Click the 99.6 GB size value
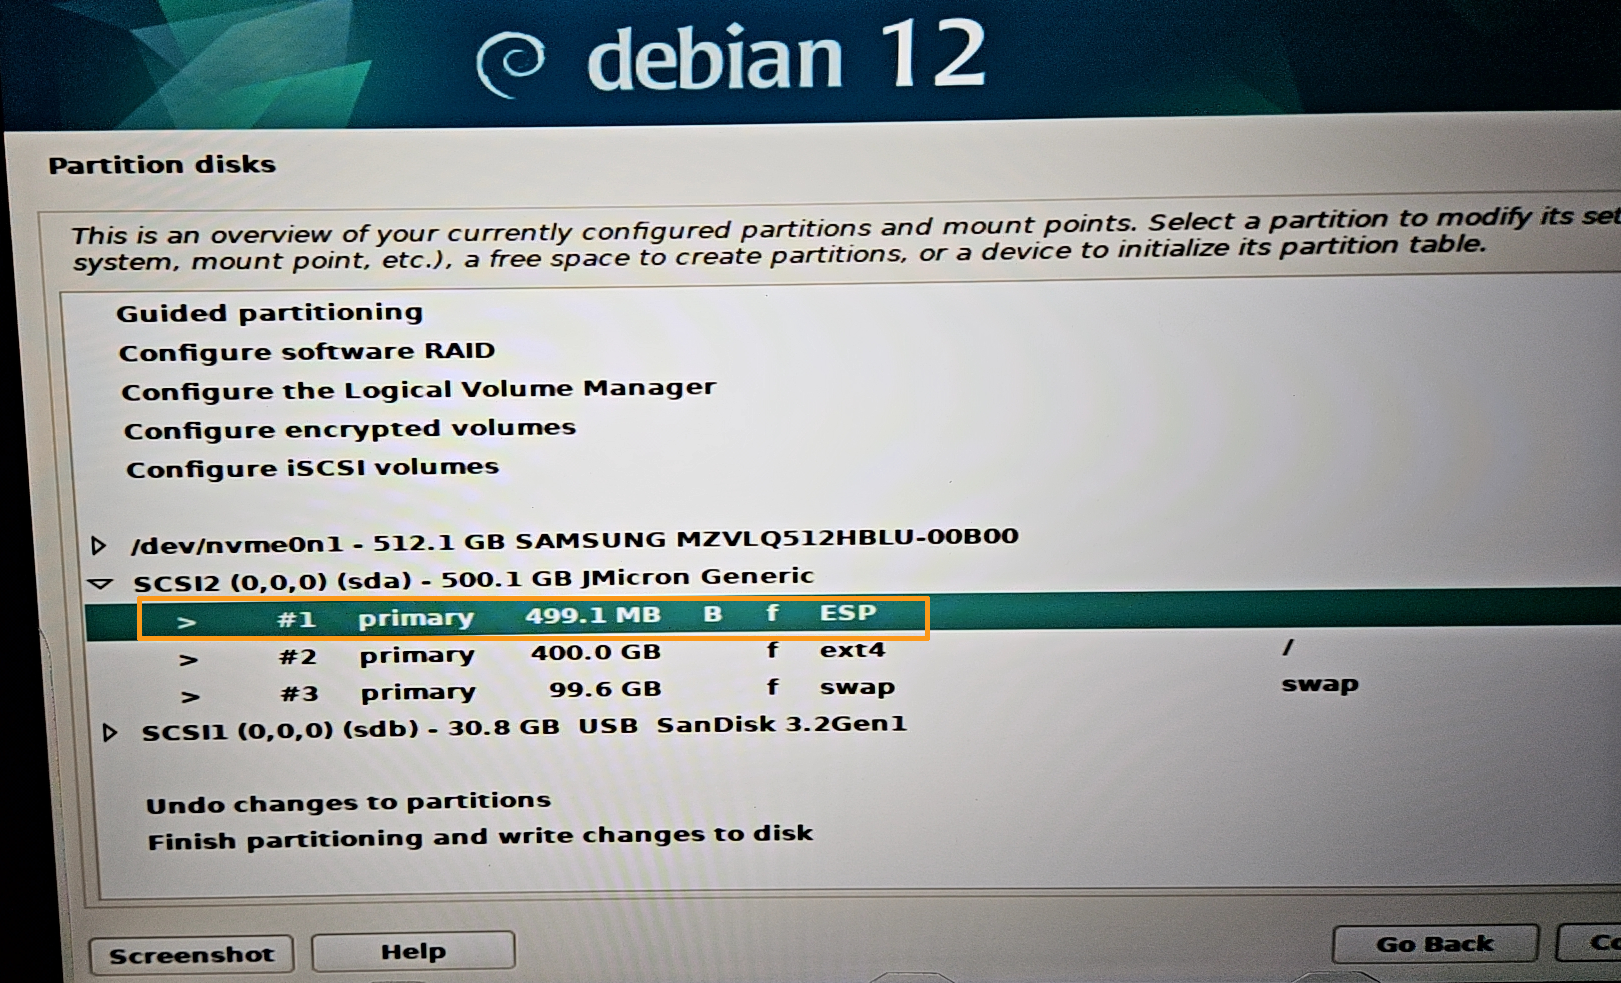 click(605, 689)
